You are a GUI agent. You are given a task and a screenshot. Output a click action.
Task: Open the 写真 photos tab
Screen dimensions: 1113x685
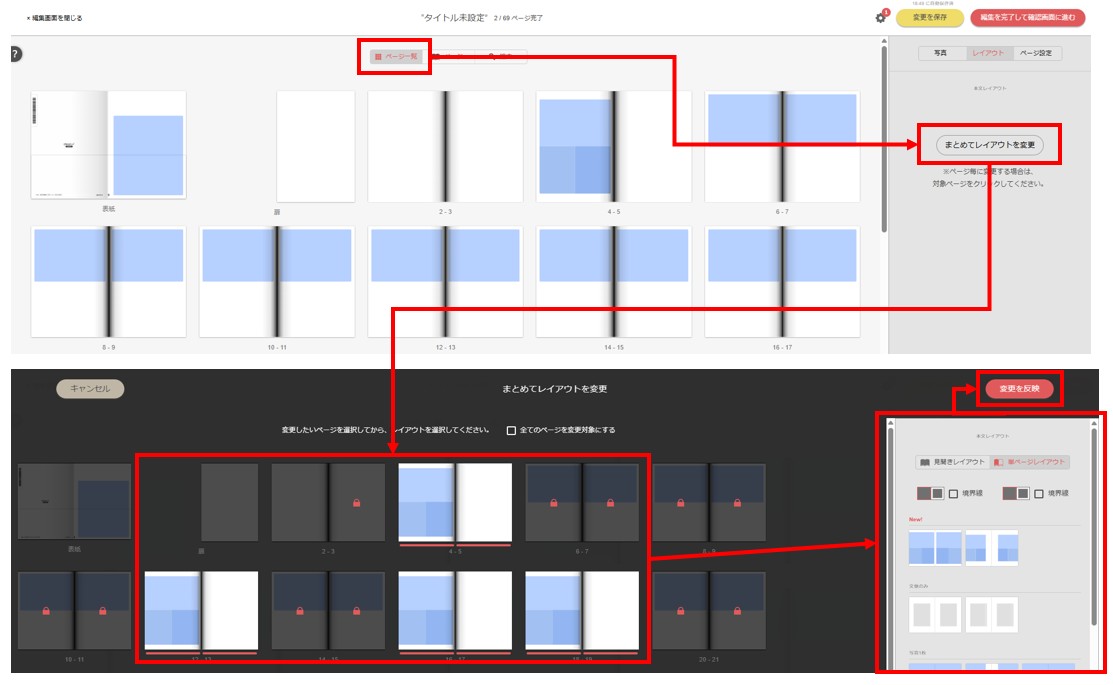pyautogui.click(x=941, y=53)
